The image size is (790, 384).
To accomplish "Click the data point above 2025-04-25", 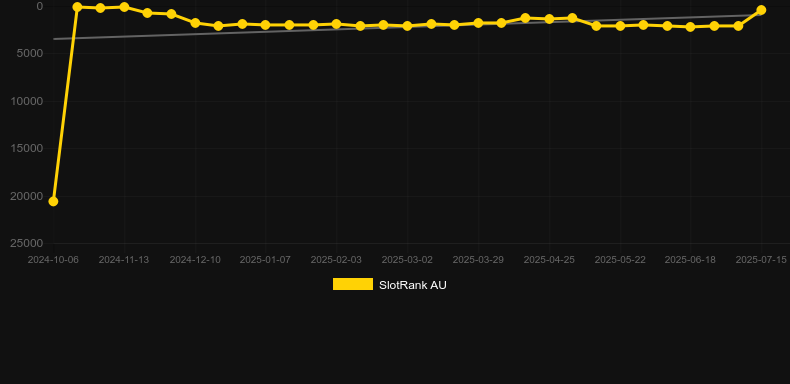I will pyautogui.click(x=549, y=19).
